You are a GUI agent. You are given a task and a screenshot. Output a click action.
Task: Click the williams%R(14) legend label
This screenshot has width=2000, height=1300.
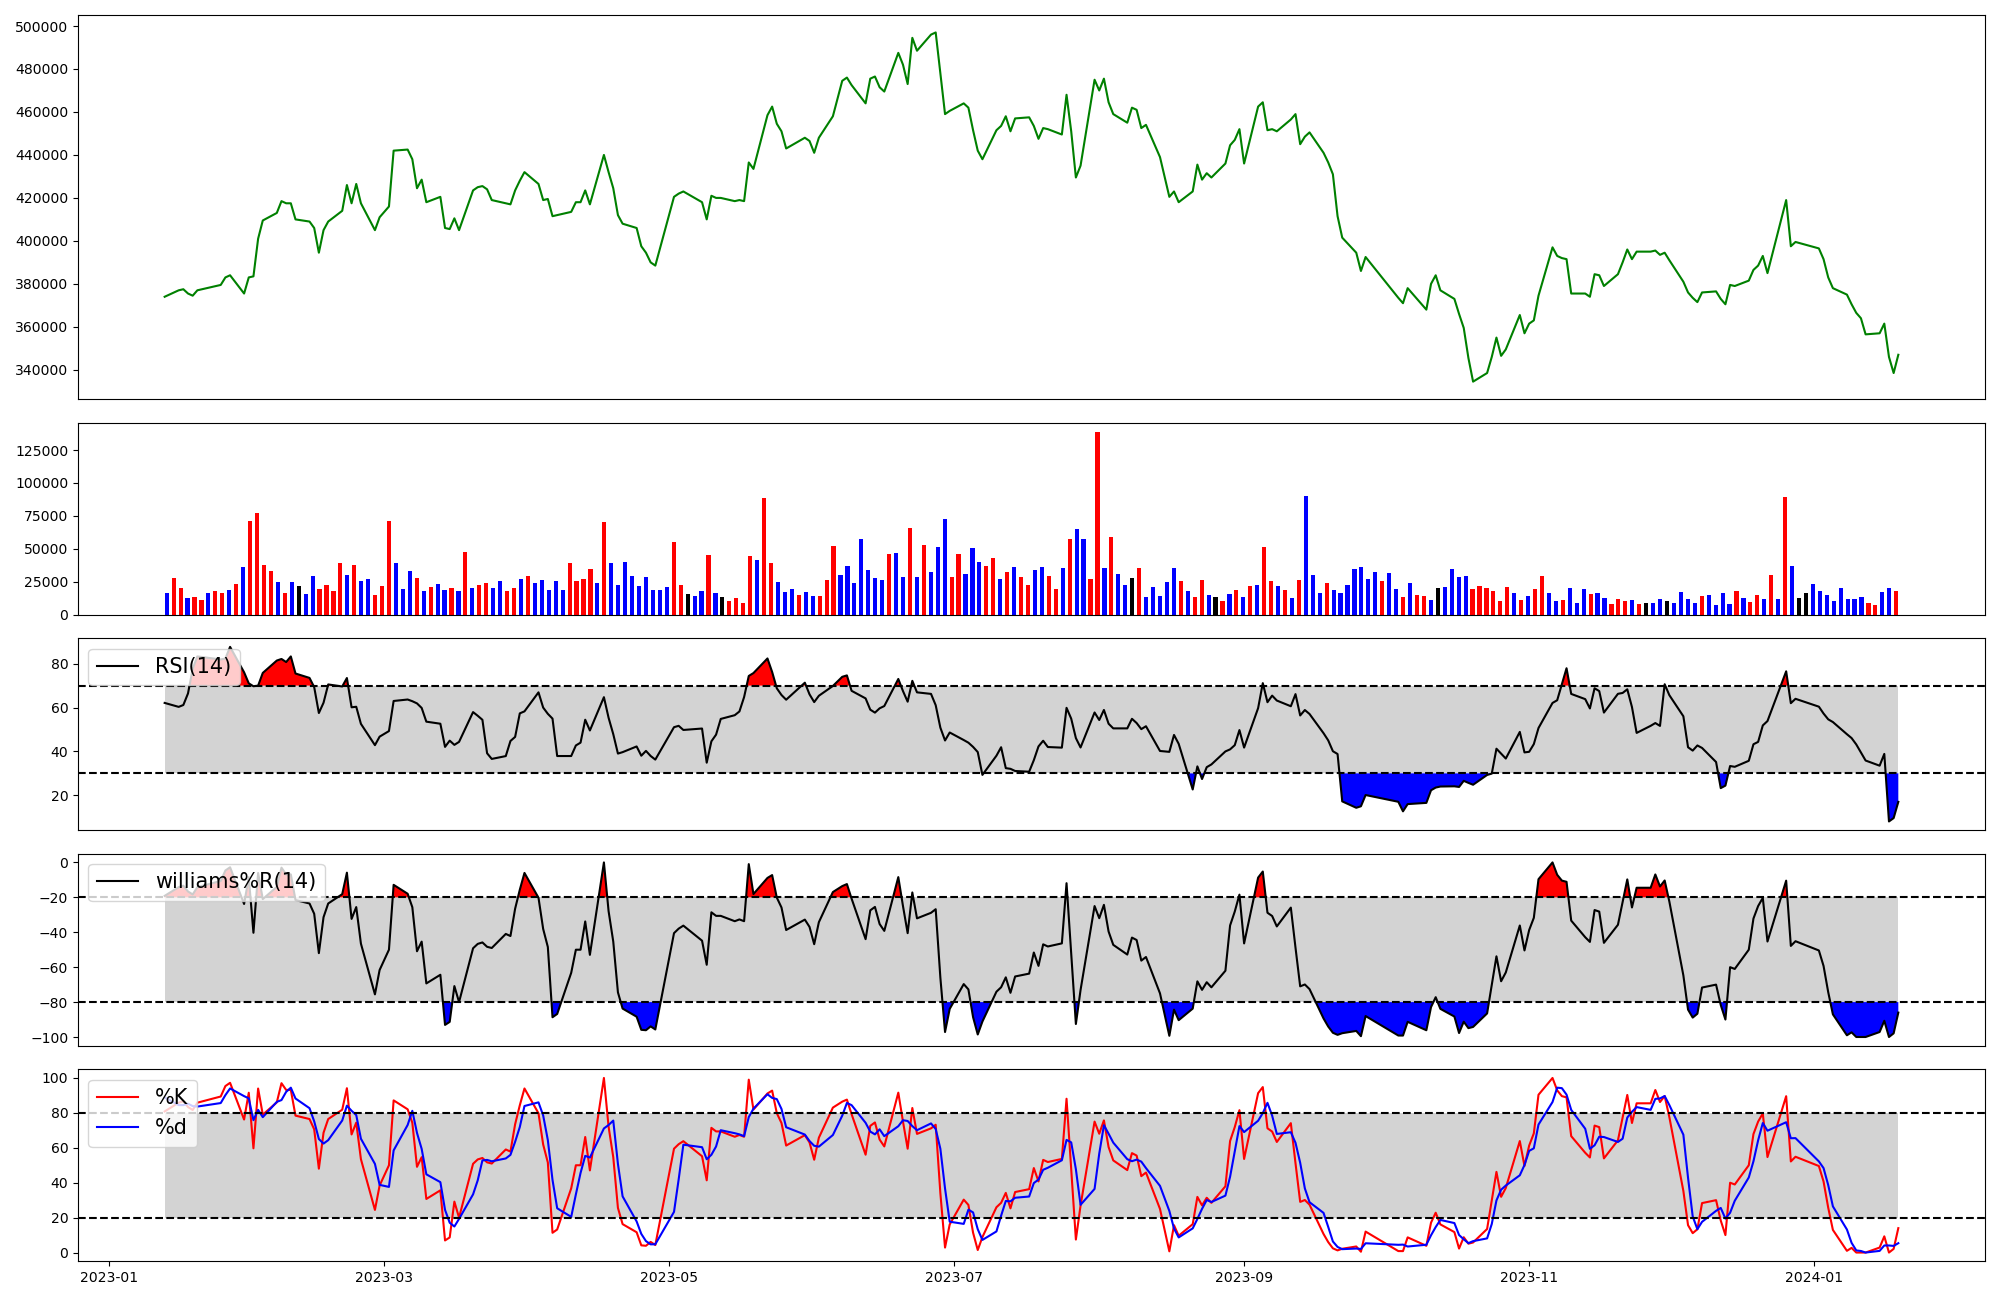pyautogui.click(x=235, y=881)
